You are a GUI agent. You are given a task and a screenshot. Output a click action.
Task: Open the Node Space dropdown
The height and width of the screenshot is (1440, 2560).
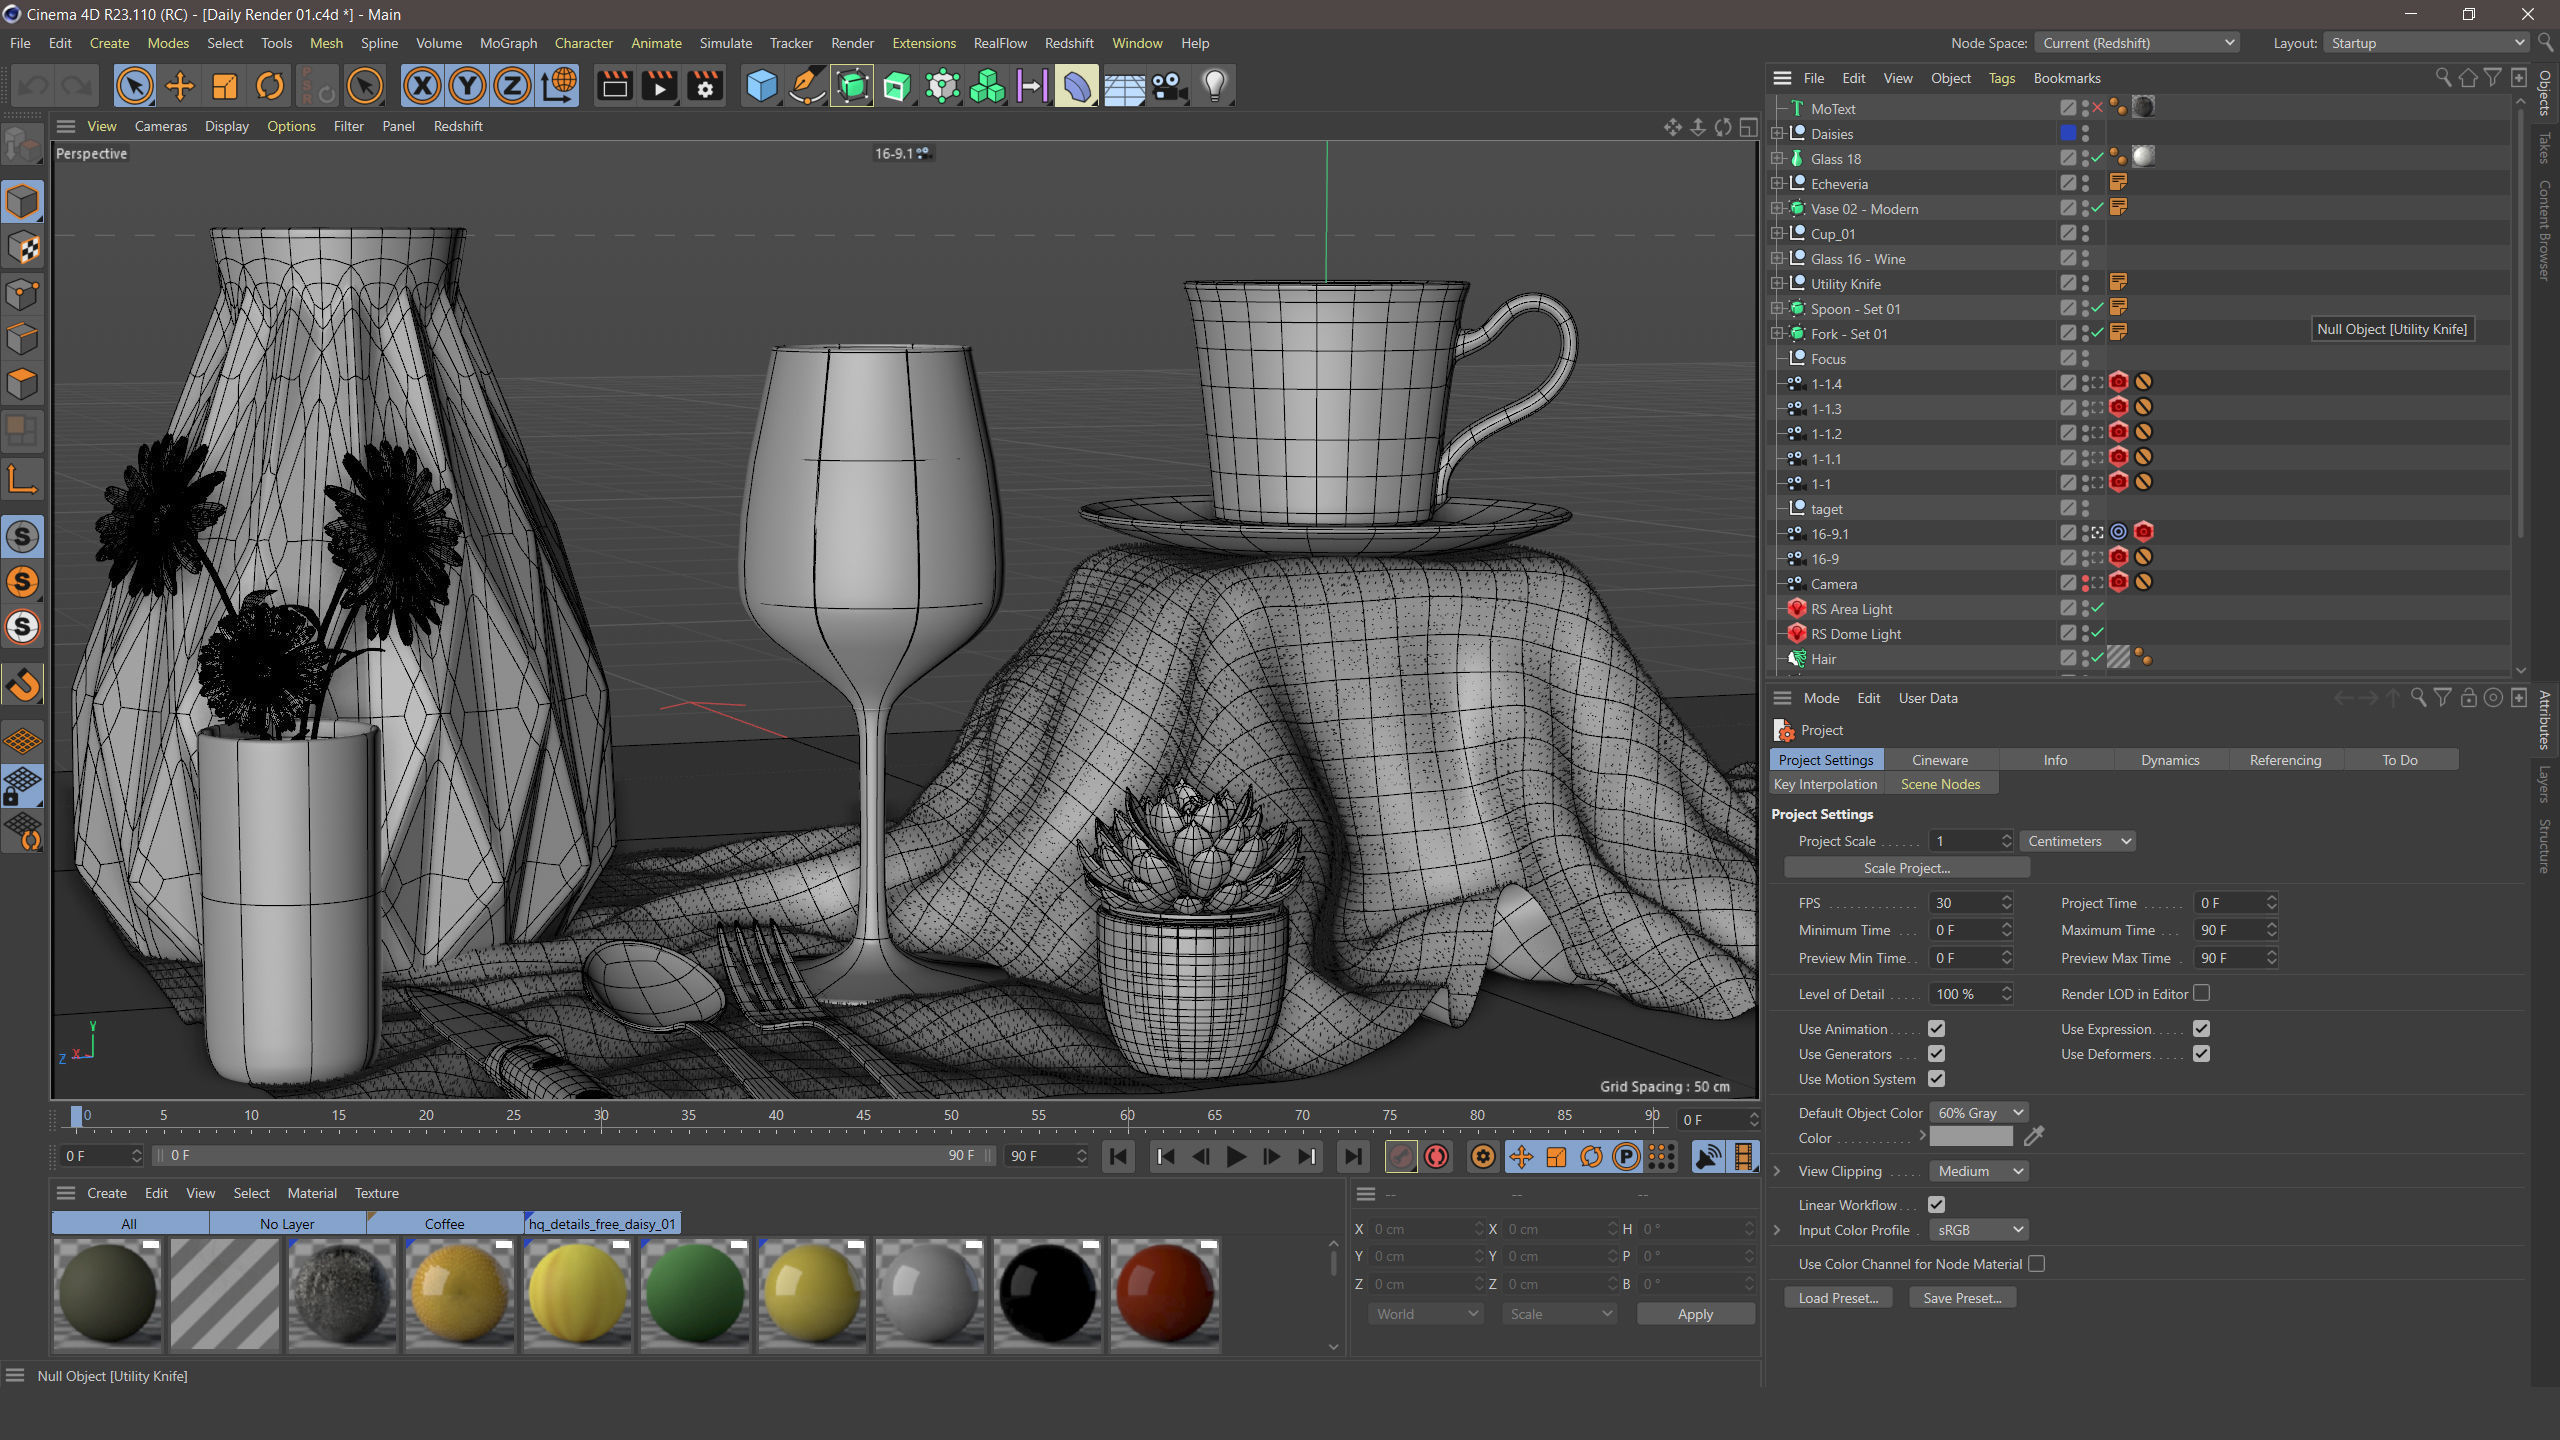2137,43
